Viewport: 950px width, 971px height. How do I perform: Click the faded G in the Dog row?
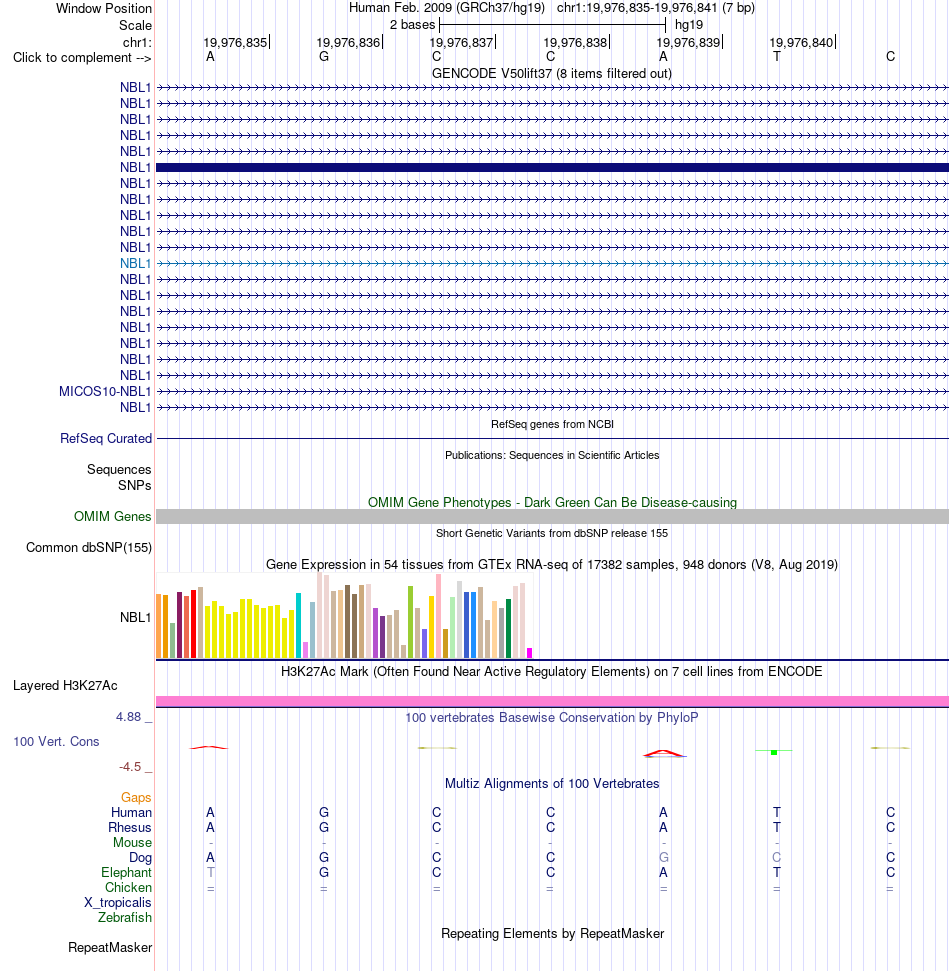tap(663, 858)
